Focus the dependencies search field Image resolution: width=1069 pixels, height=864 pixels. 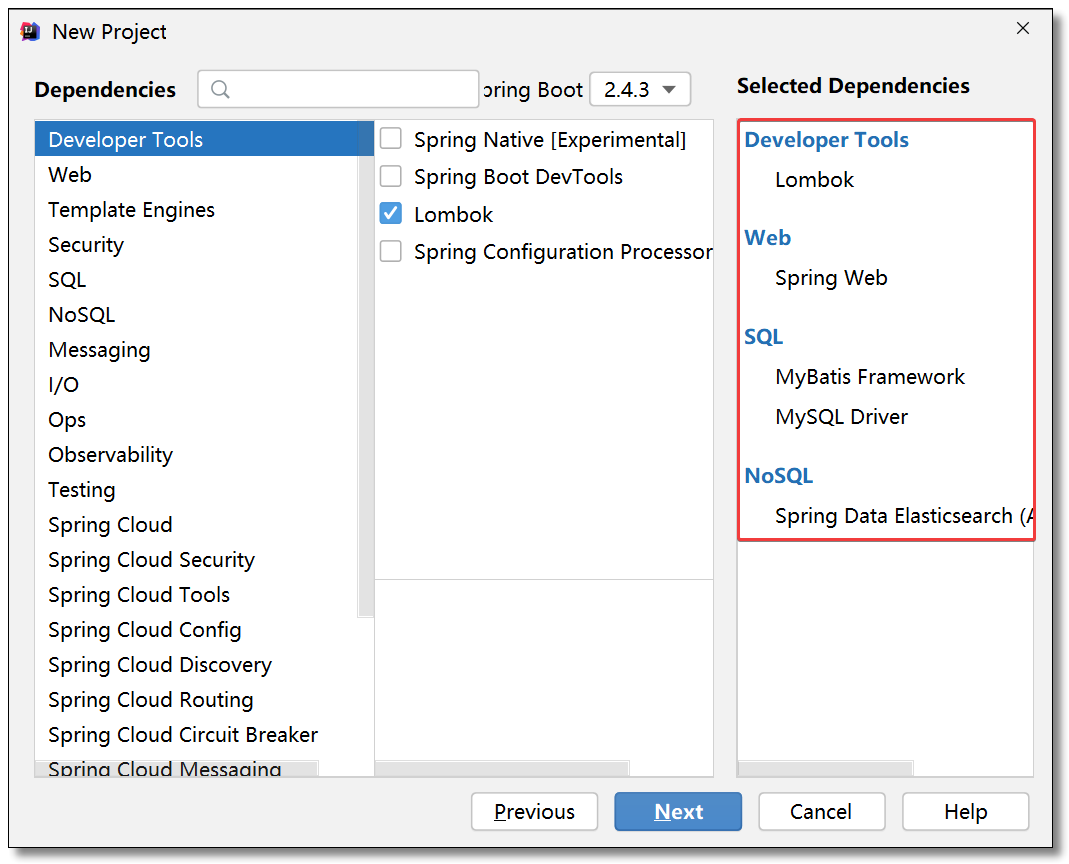click(x=338, y=89)
